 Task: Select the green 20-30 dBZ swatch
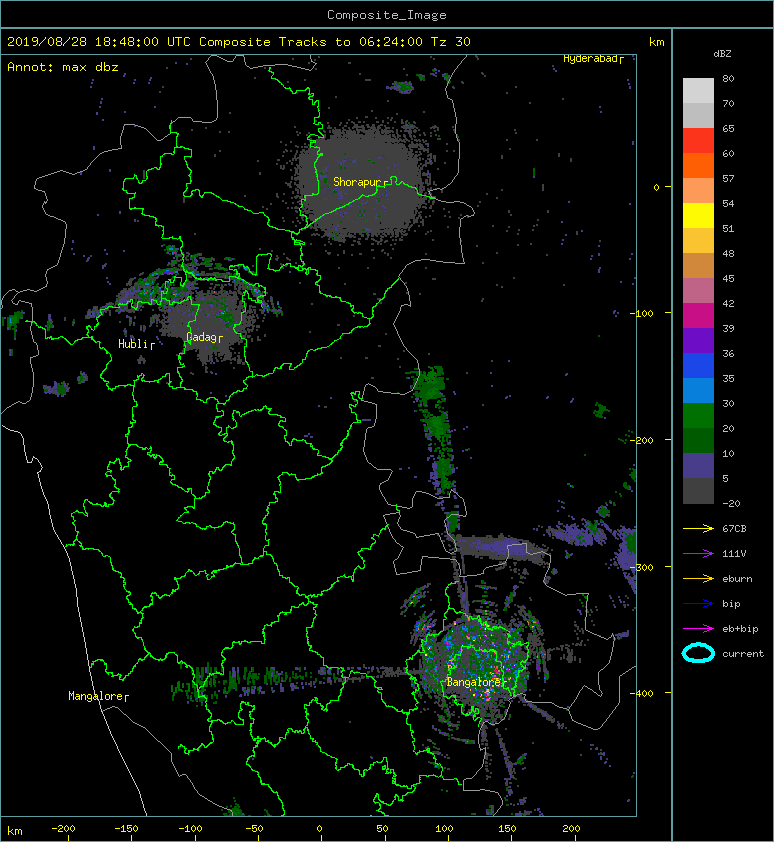[698, 416]
